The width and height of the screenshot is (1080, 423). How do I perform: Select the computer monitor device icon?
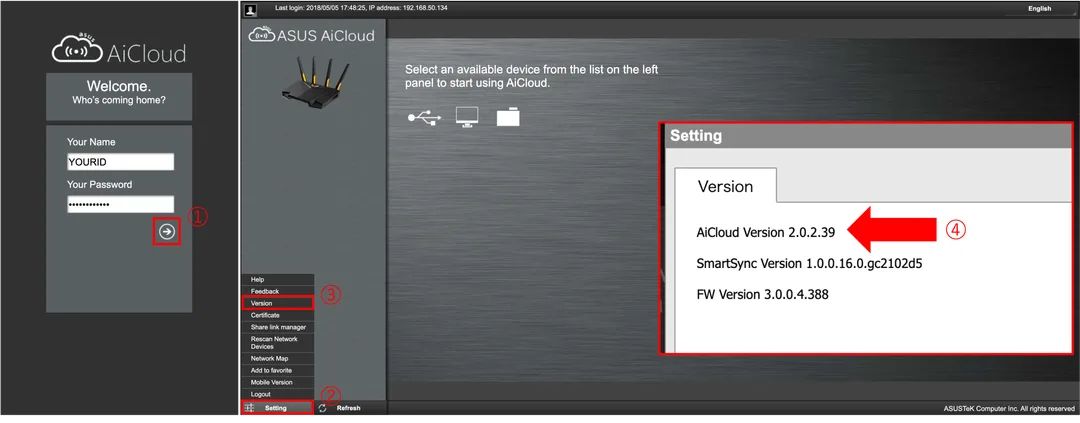pos(467,118)
